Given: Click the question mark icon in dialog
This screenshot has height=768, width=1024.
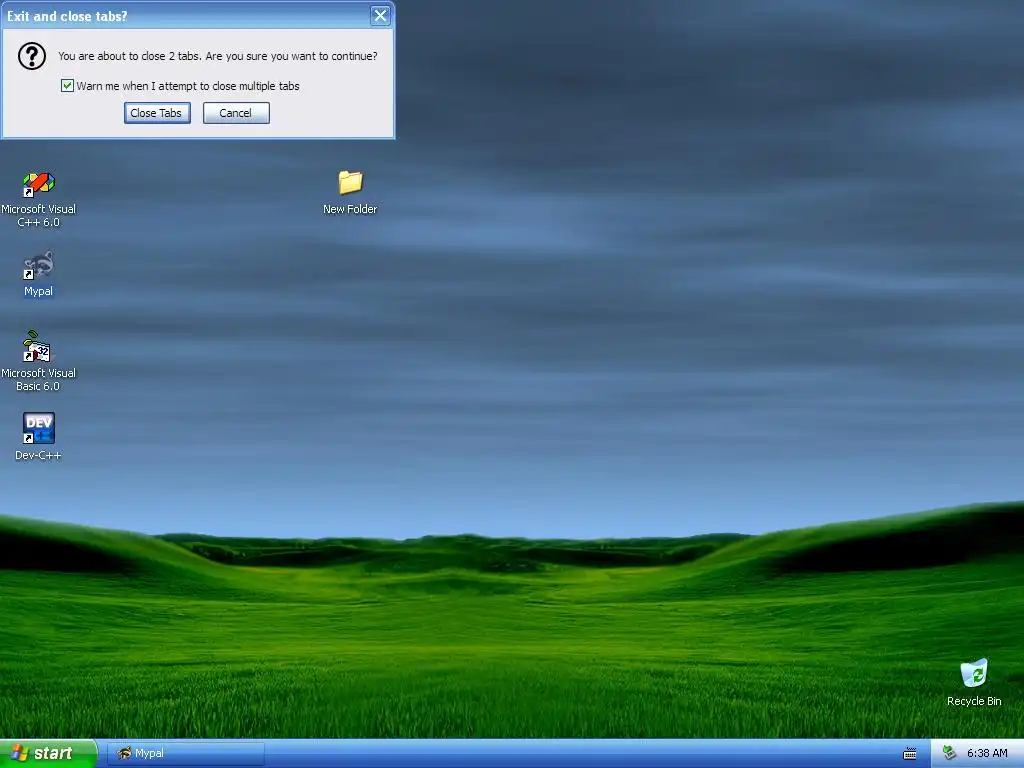Looking at the screenshot, I should pyautogui.click(x=31, y=56).
